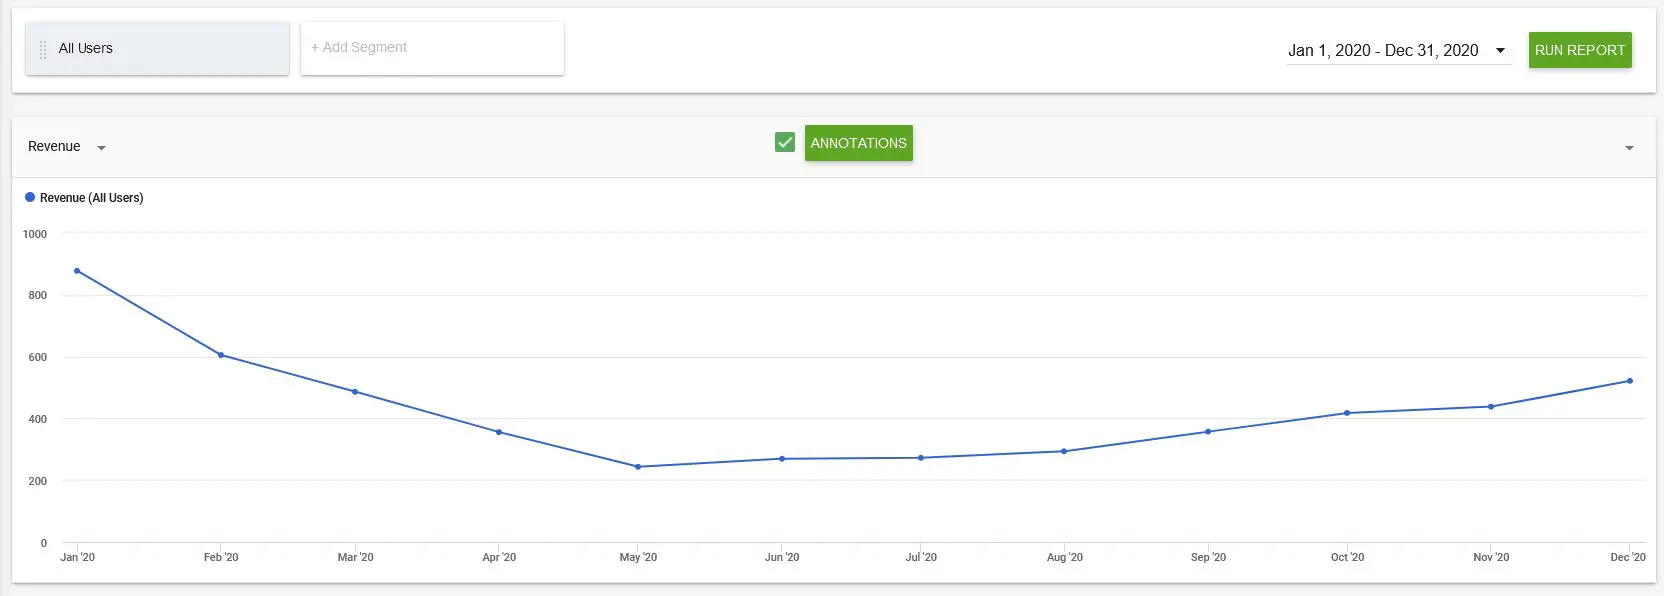The image size is (1664, 596).
Task: Click the ANNOTATIONS button
Action: click(x=858, y=143)
